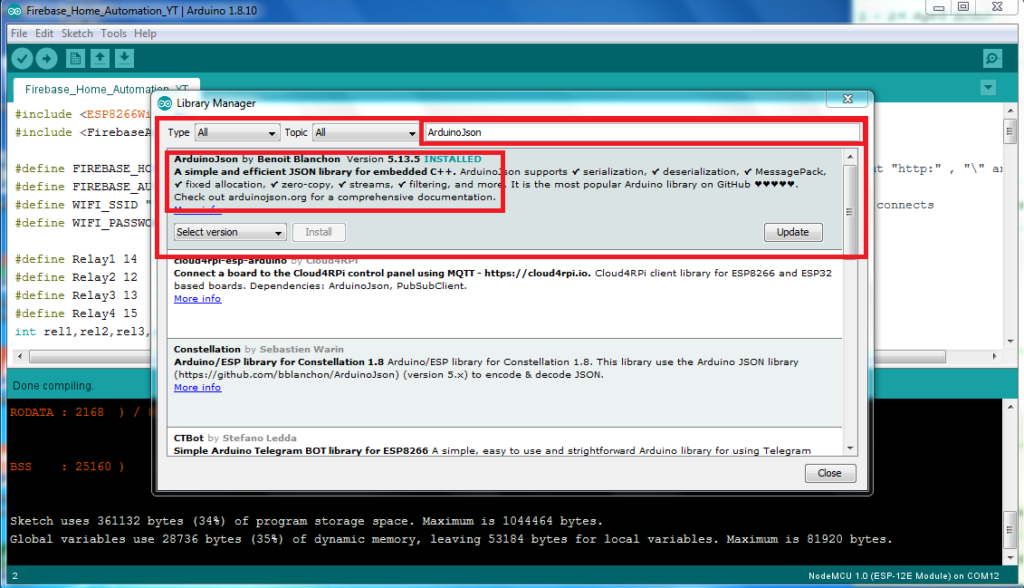This screenshot has height=588, width=1024.
Task: Click the code editor horizontal scrollbar right arrow
Action: [995, 357]
